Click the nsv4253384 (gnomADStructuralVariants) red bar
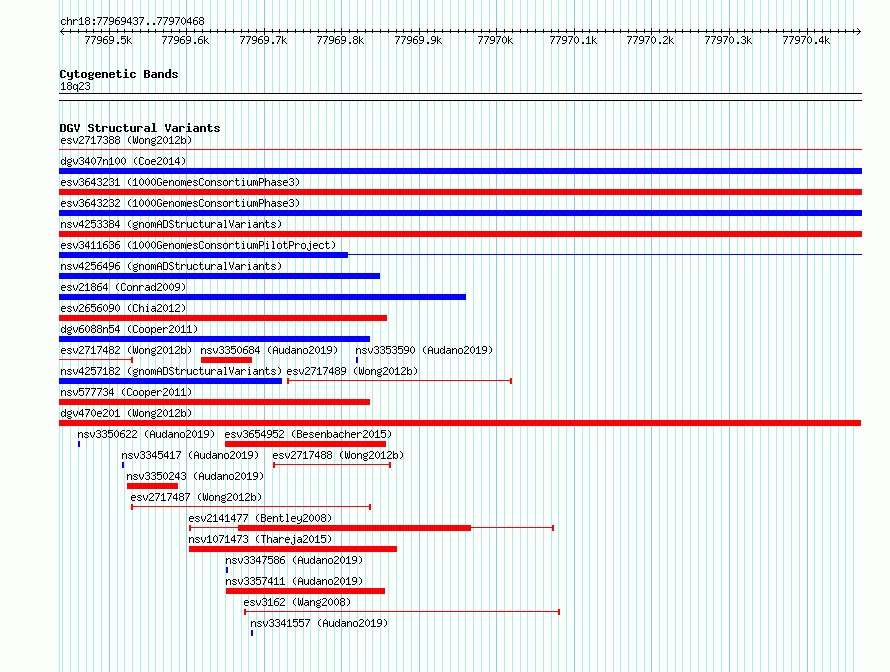 point(460,234)
